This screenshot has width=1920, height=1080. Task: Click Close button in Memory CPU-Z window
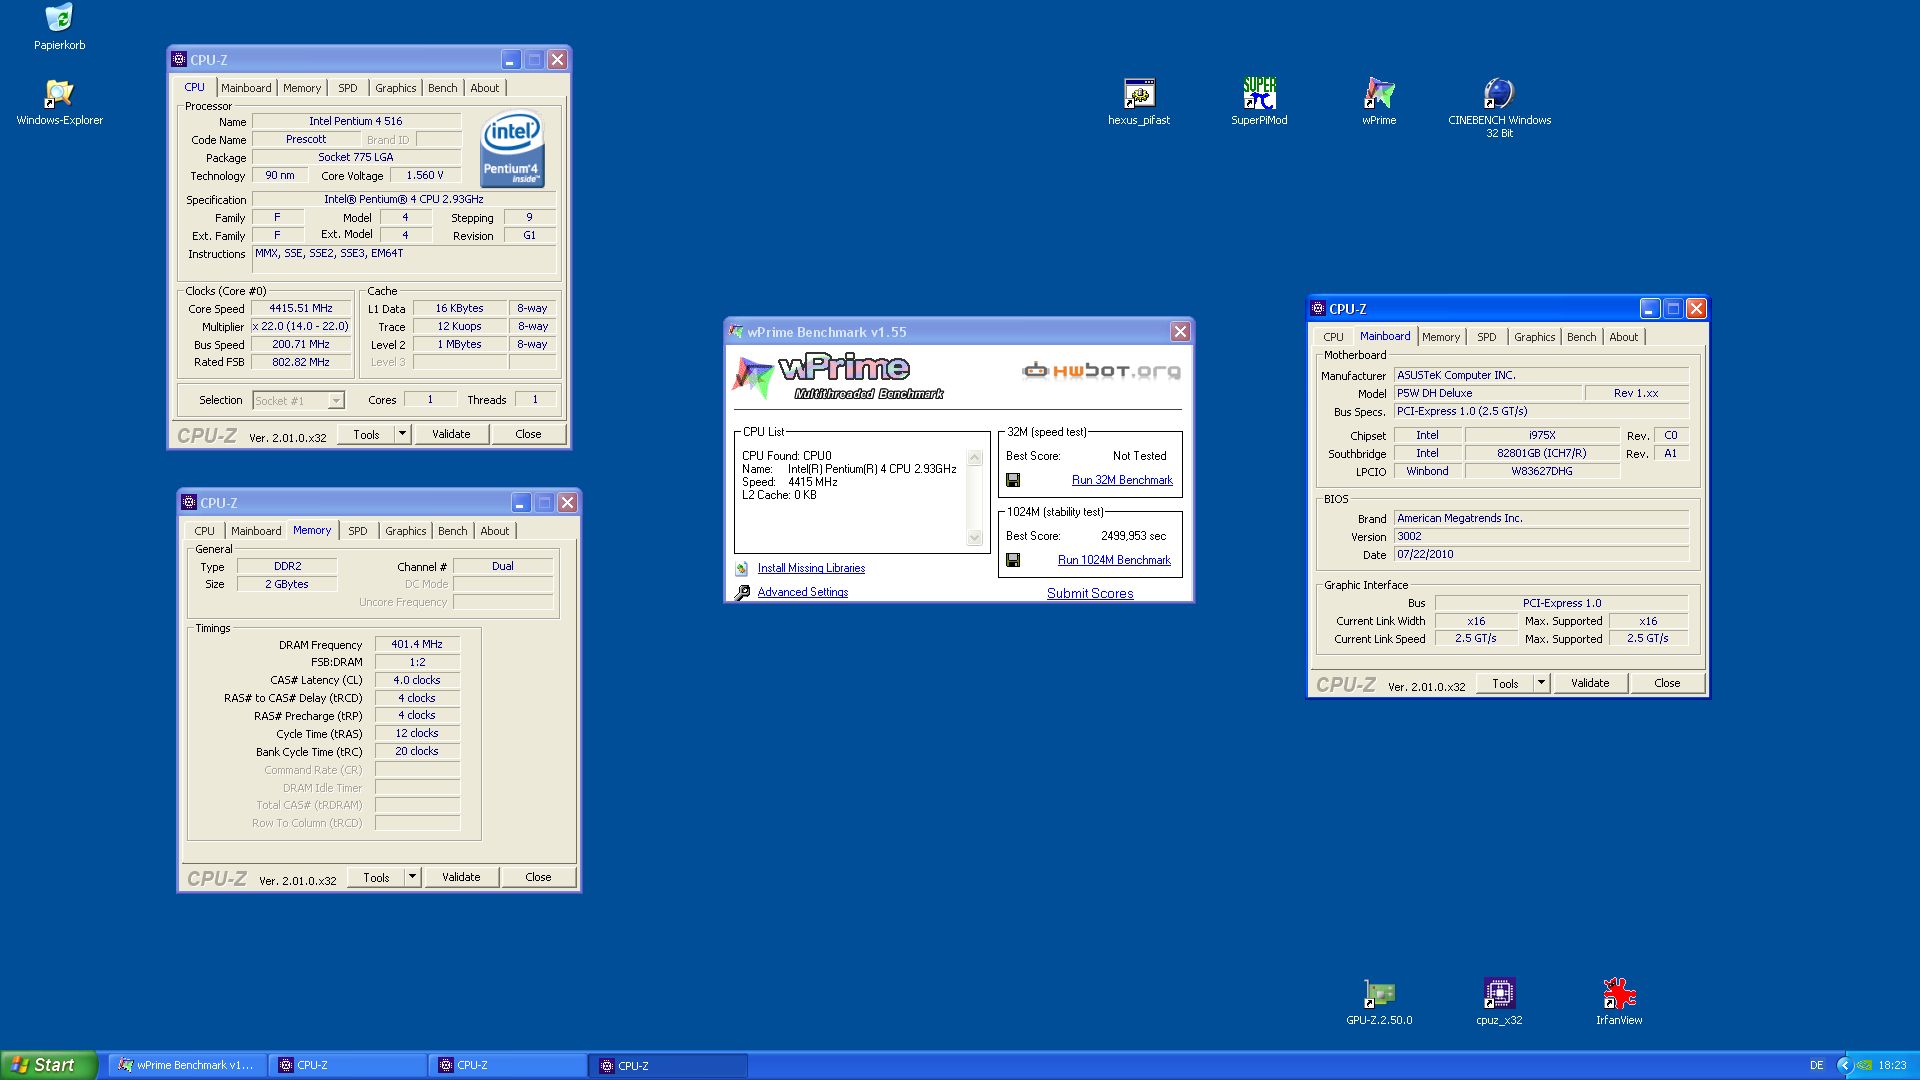click(x=538, y=877)
